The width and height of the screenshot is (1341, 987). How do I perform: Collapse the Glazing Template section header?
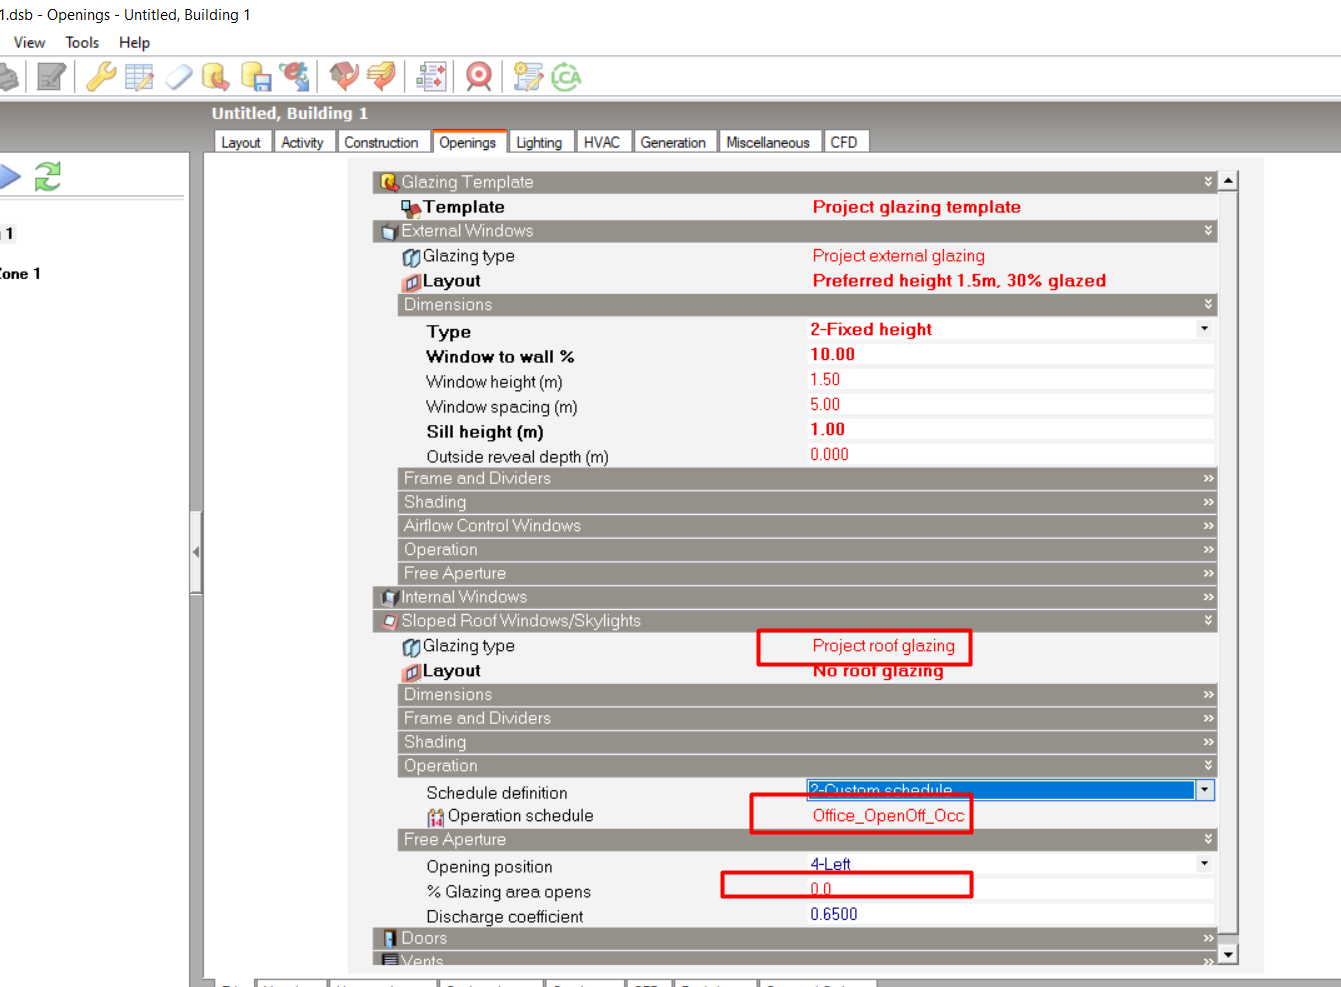[x=1208, y=182]
